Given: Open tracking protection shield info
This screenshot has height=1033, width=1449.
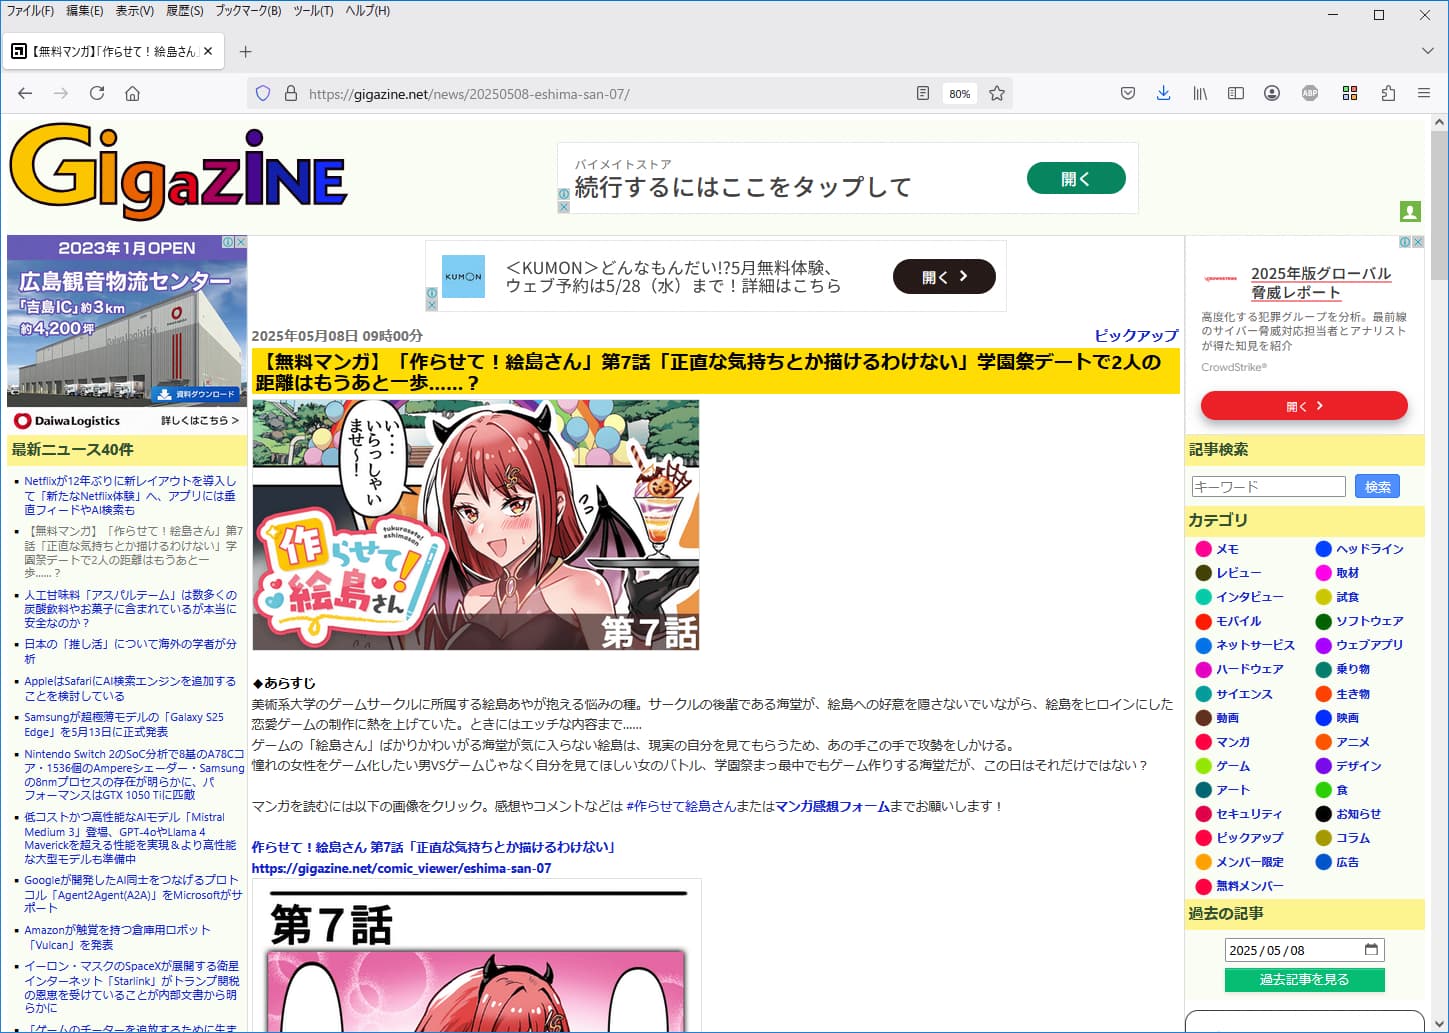Looking at the screenshot, I should [263, 93].
